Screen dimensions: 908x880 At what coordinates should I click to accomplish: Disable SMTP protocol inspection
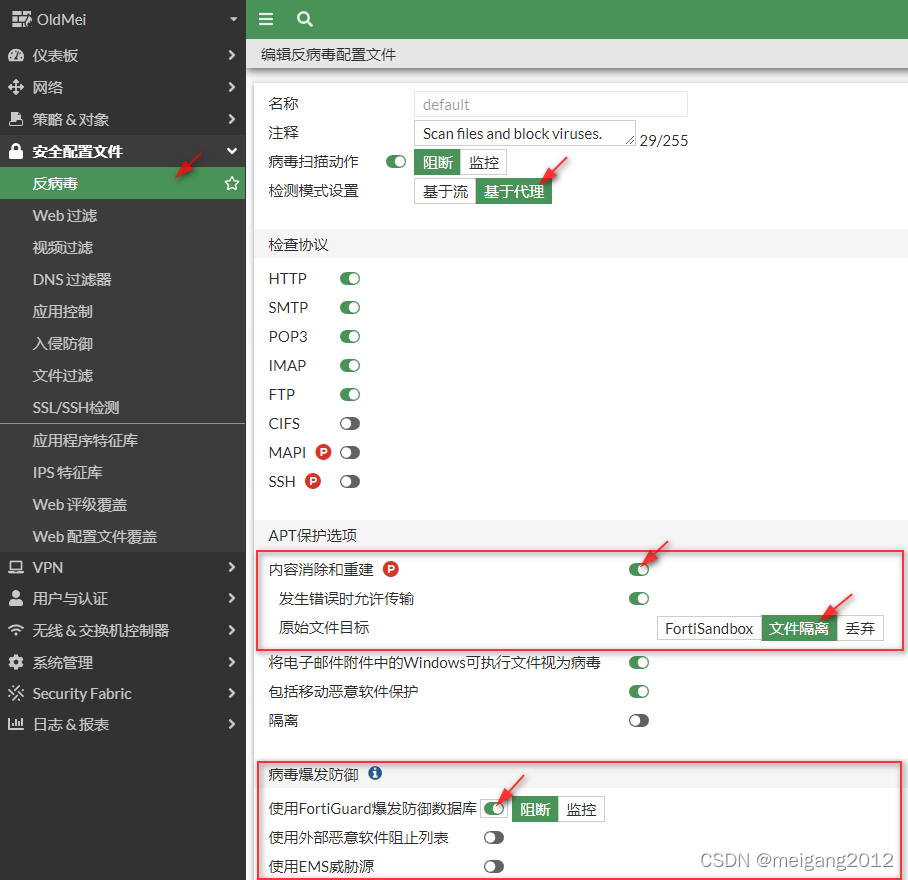(x=350, y=307)
